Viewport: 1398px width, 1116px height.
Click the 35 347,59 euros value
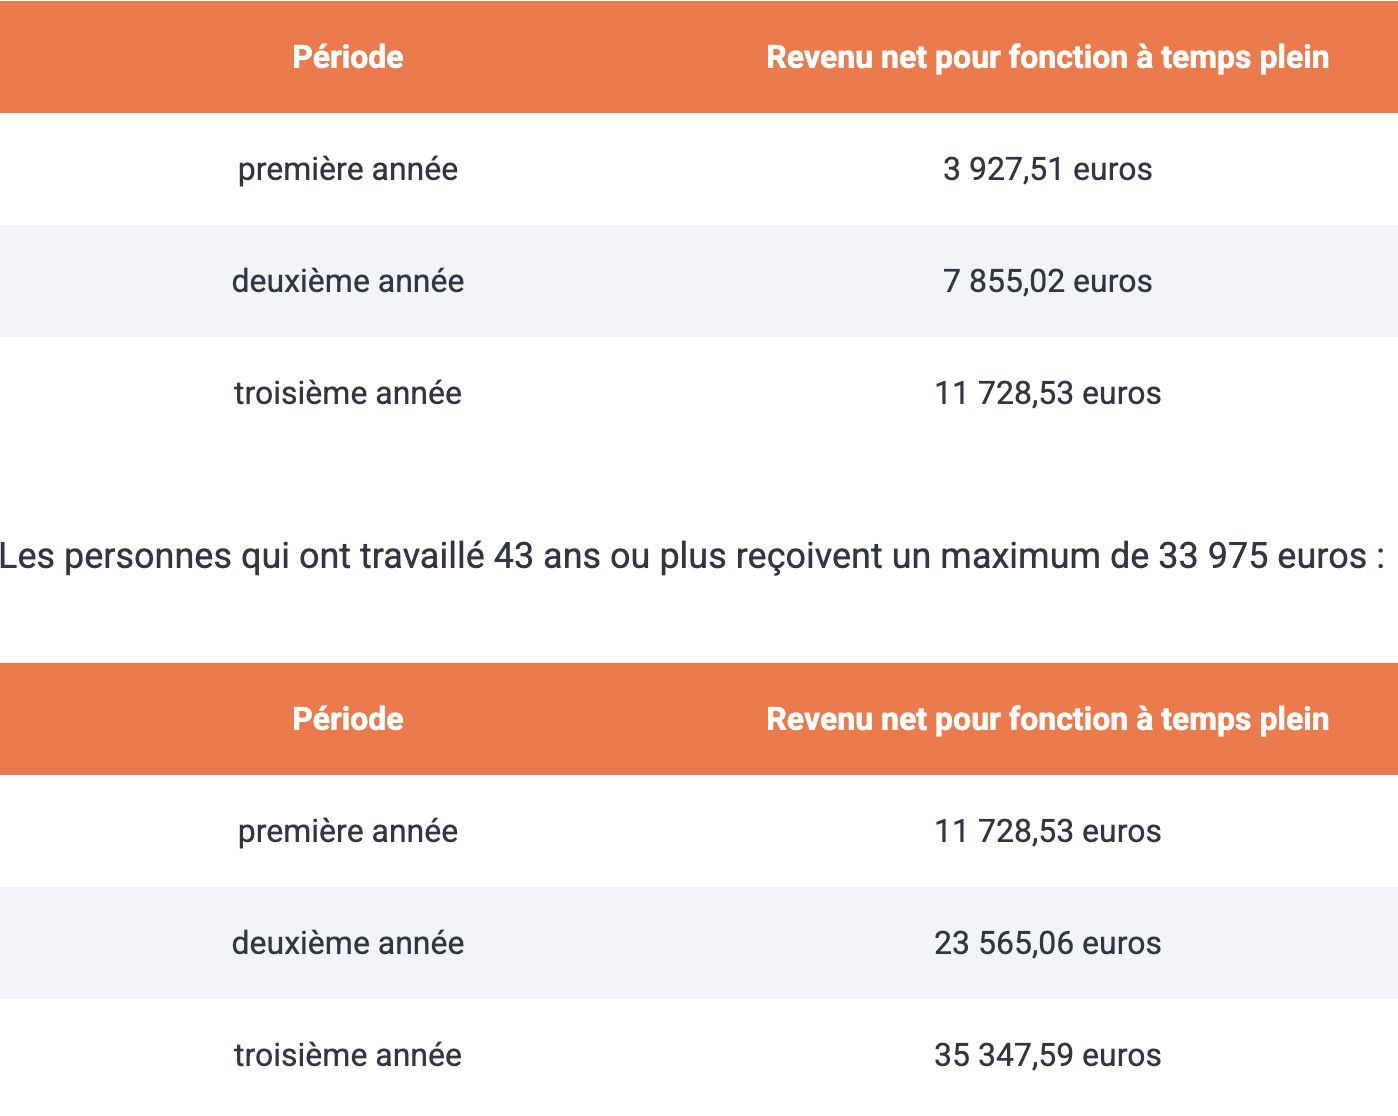[x=1048, y=1055]
